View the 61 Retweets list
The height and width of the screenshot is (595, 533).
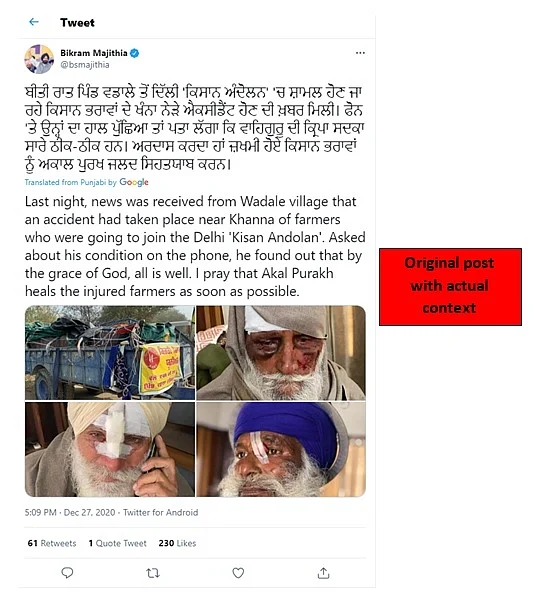(x=52, y=543)
